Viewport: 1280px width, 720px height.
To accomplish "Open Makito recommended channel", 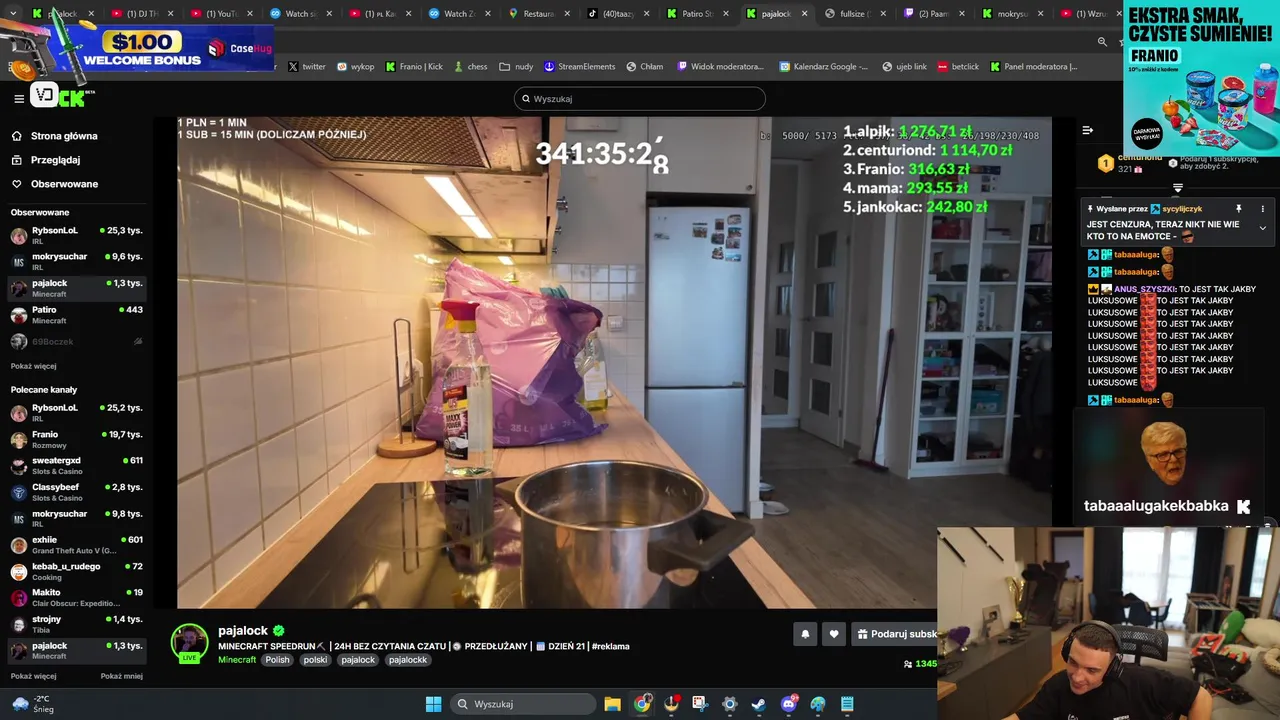I will [x=76, y=598].
